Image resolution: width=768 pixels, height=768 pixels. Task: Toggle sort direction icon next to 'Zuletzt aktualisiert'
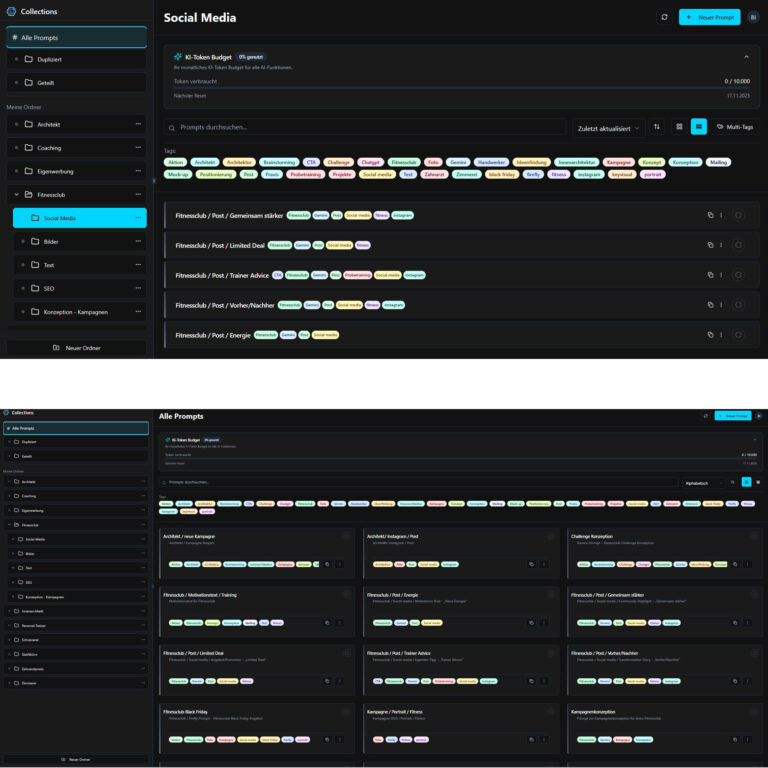[657, 127]
